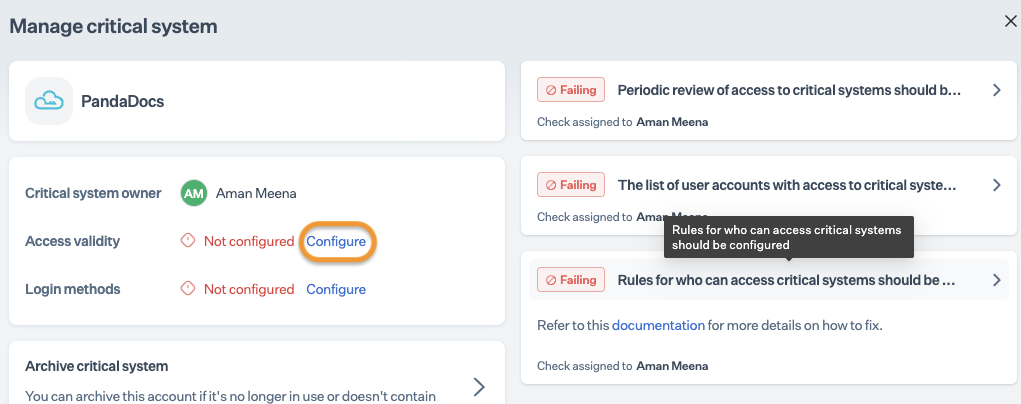Click the AM owner avatar icon
The height and width of the screenshot is (404, 1021).
pyautogui.click(x=194, y=193)
